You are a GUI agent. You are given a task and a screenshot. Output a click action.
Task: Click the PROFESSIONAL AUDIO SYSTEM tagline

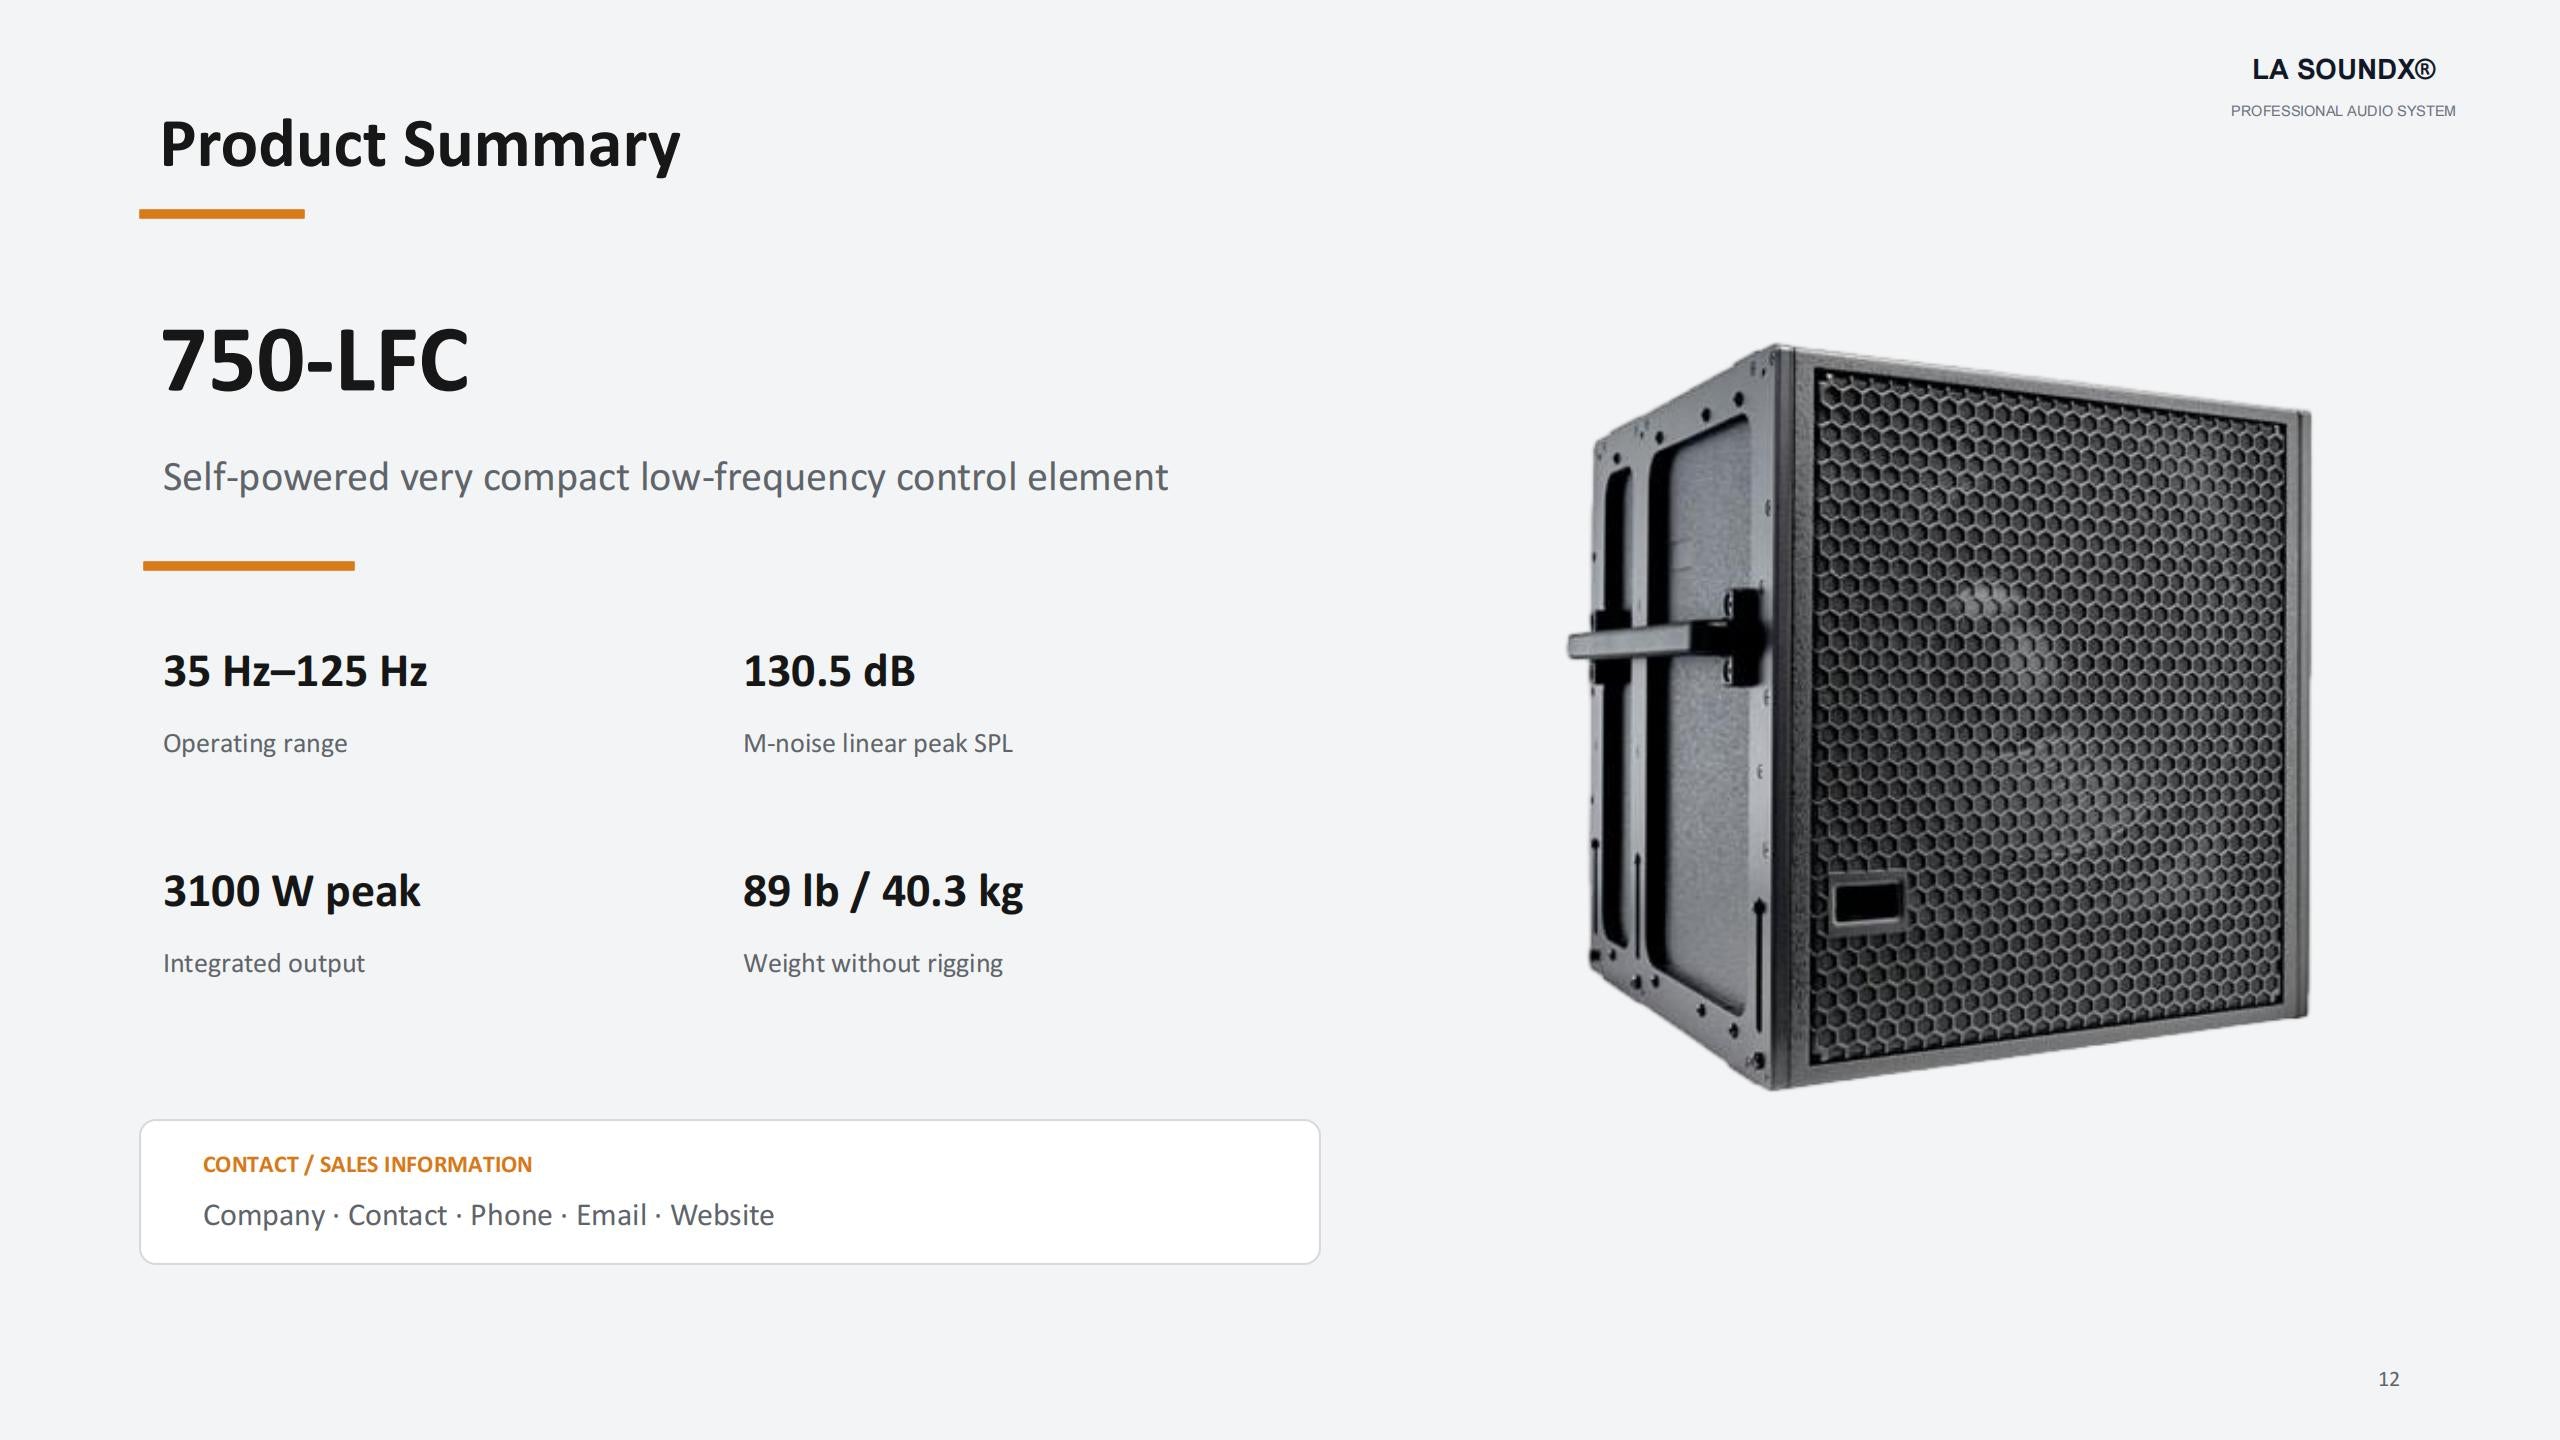coord(2342,111)
